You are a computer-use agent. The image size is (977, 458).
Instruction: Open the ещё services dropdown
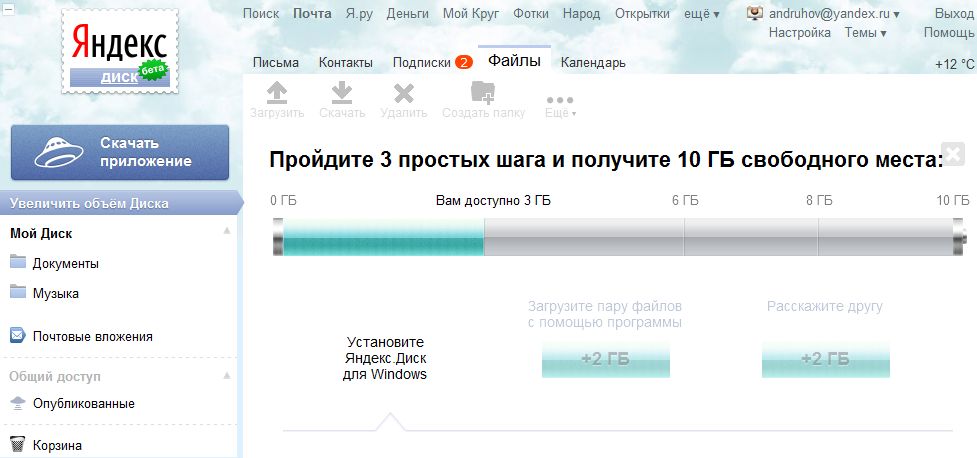point(702,14)
